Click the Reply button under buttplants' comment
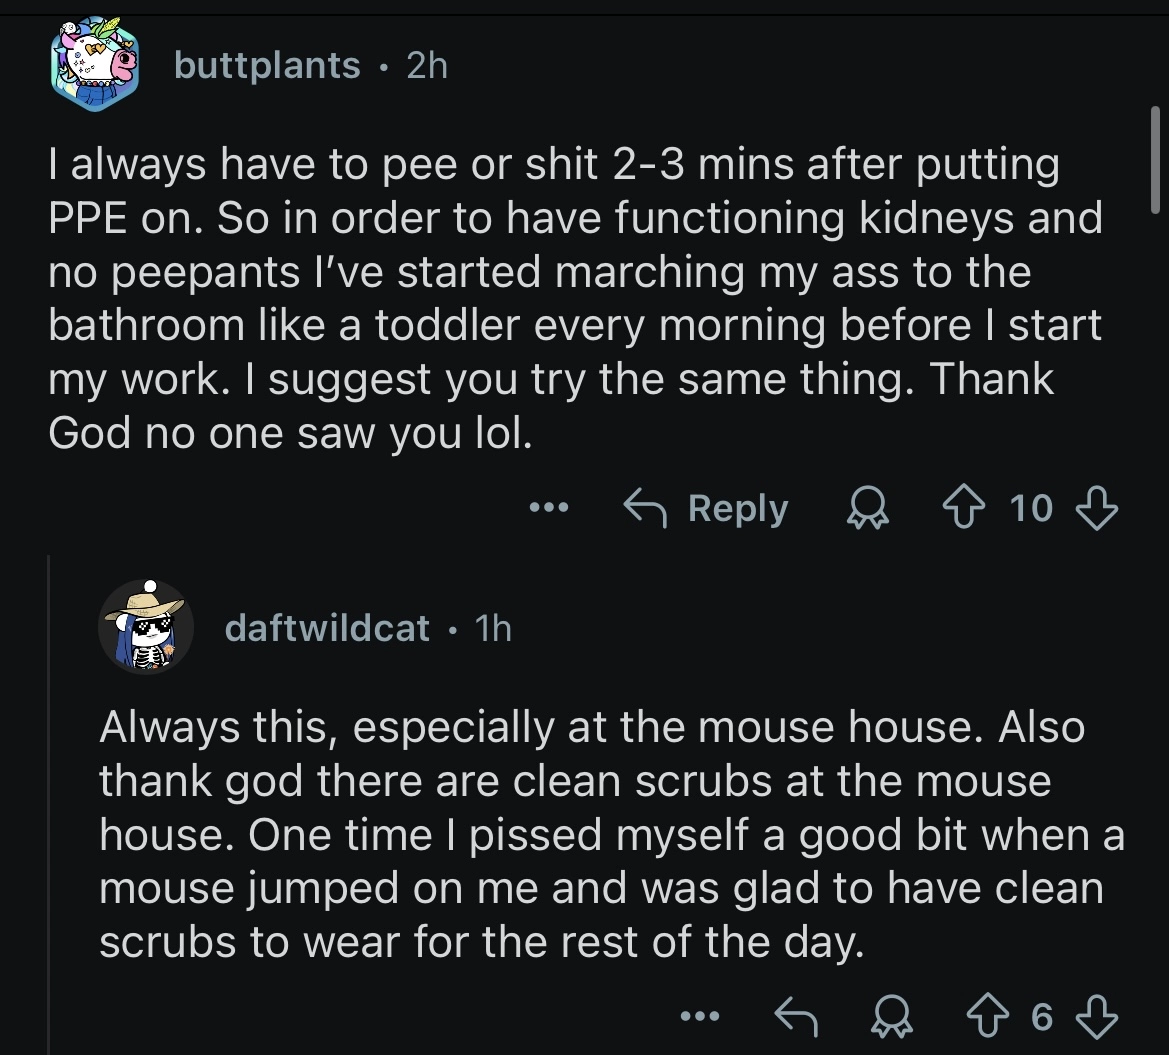1169x1055 pixels. [705, 508]
